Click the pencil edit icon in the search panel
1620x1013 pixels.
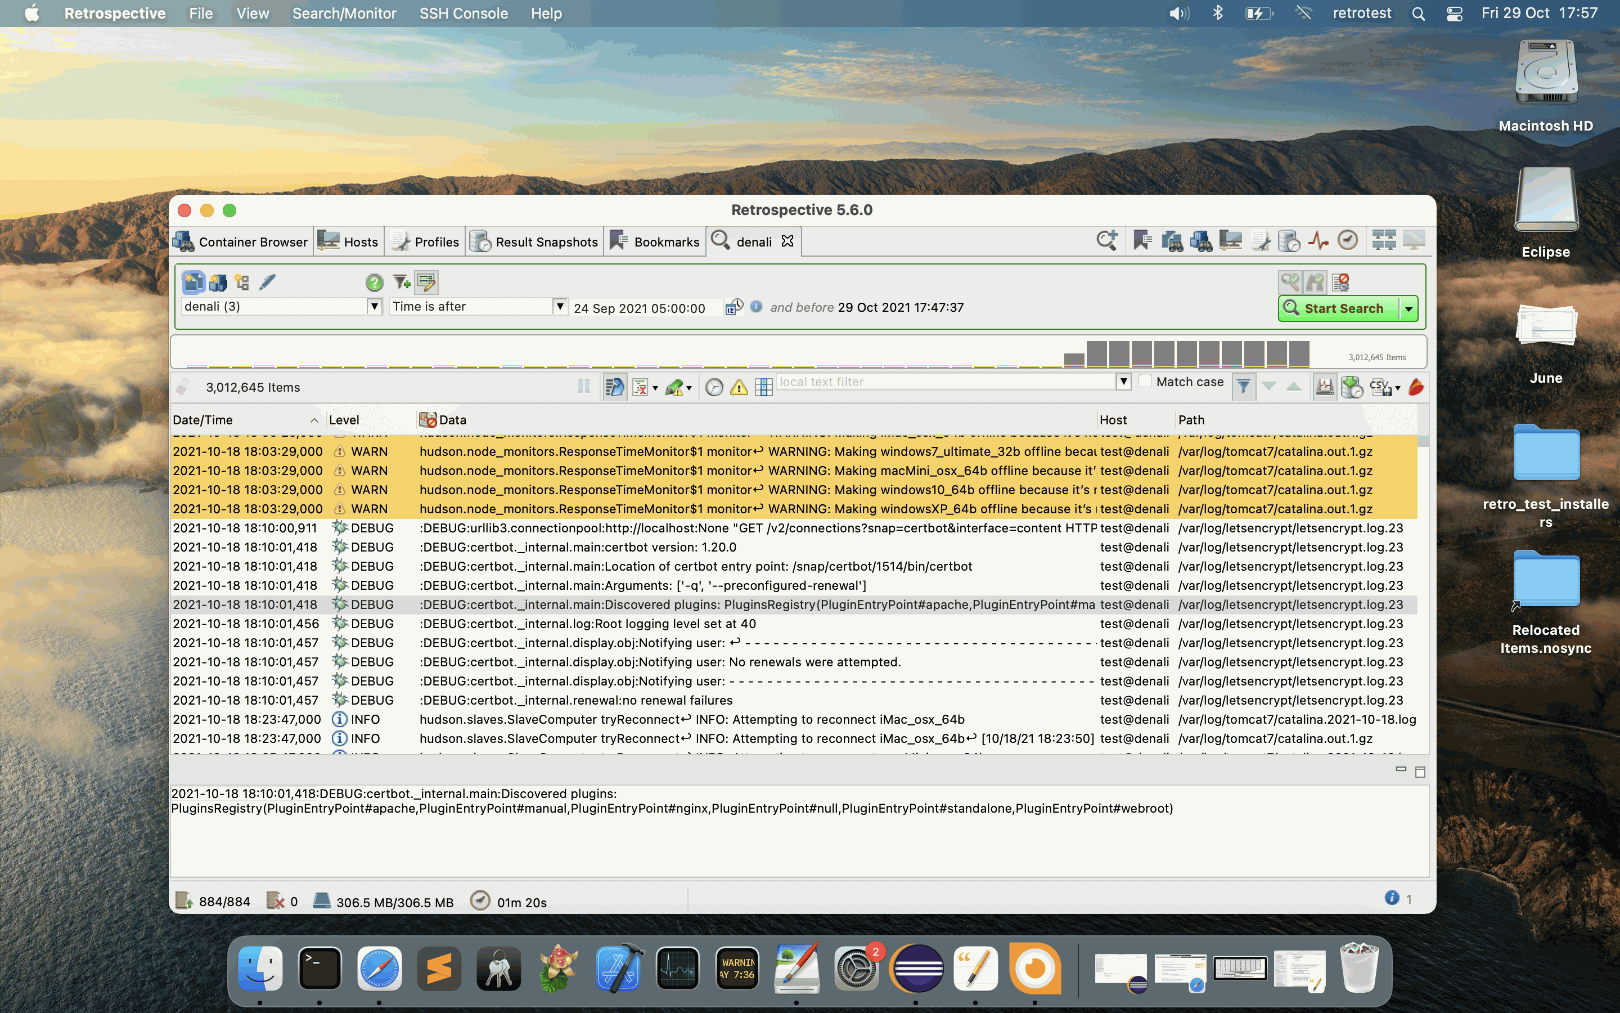click(267, 283)
